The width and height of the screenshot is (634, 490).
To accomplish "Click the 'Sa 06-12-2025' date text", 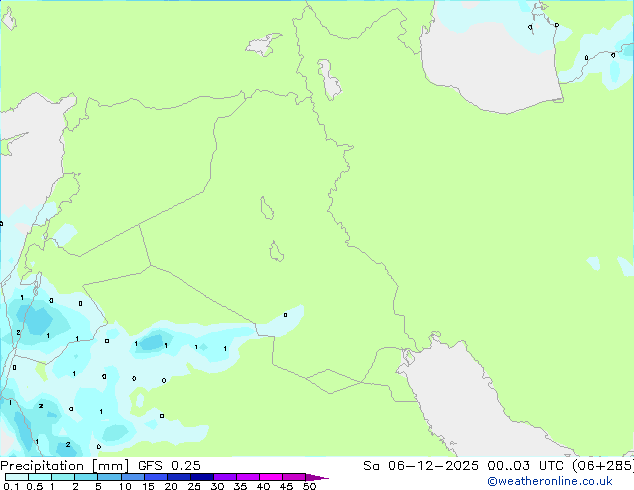I will pyautogui.click(x=421, y=466).
